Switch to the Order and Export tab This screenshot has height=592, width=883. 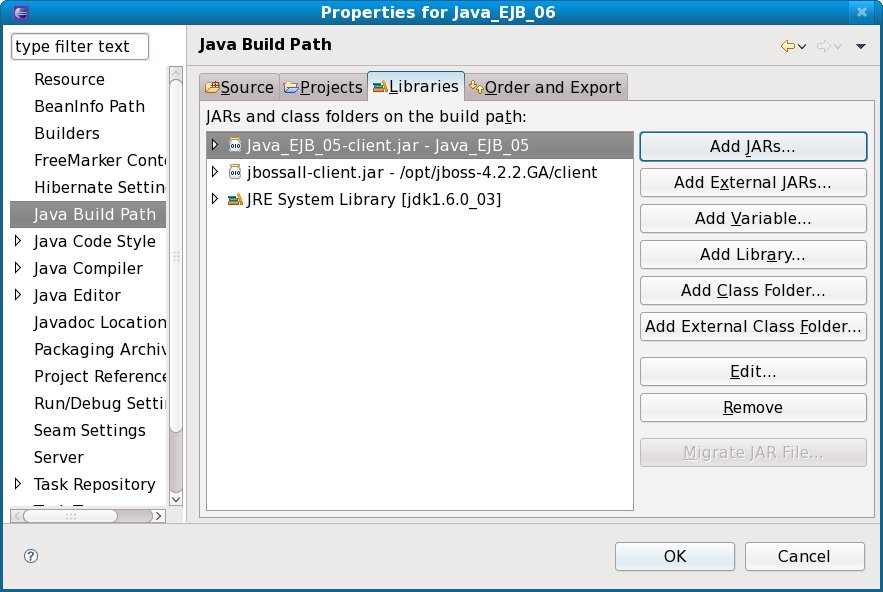(x=545, y=87)
